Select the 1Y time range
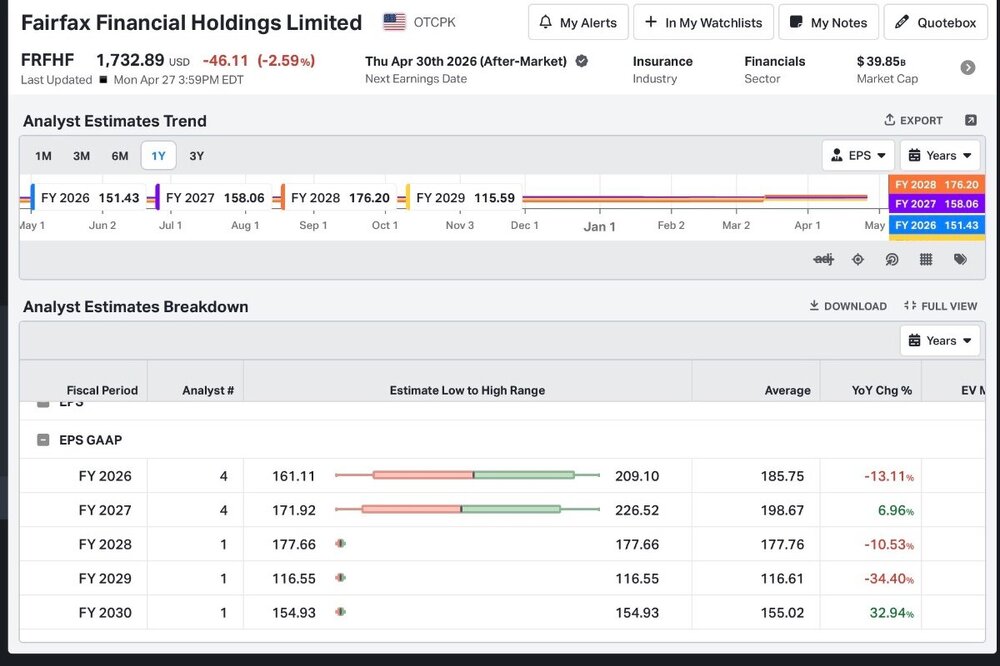This screenshot has height=666, width=1000. 158,156
